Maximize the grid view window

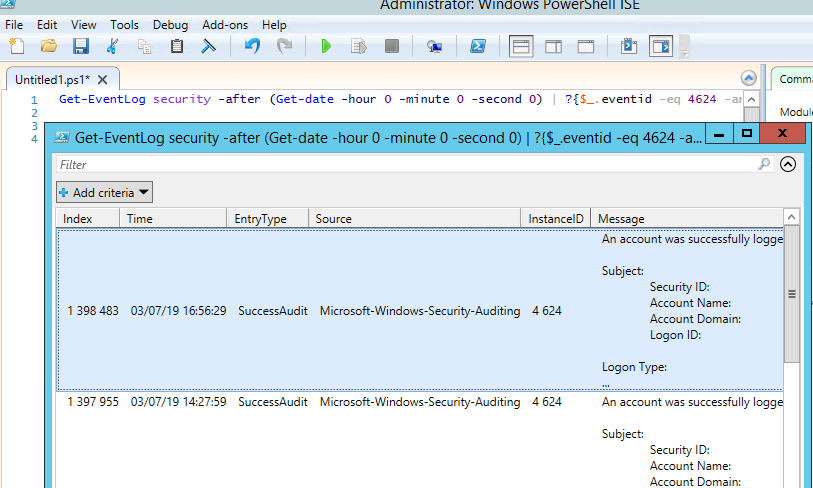point(747,134)
